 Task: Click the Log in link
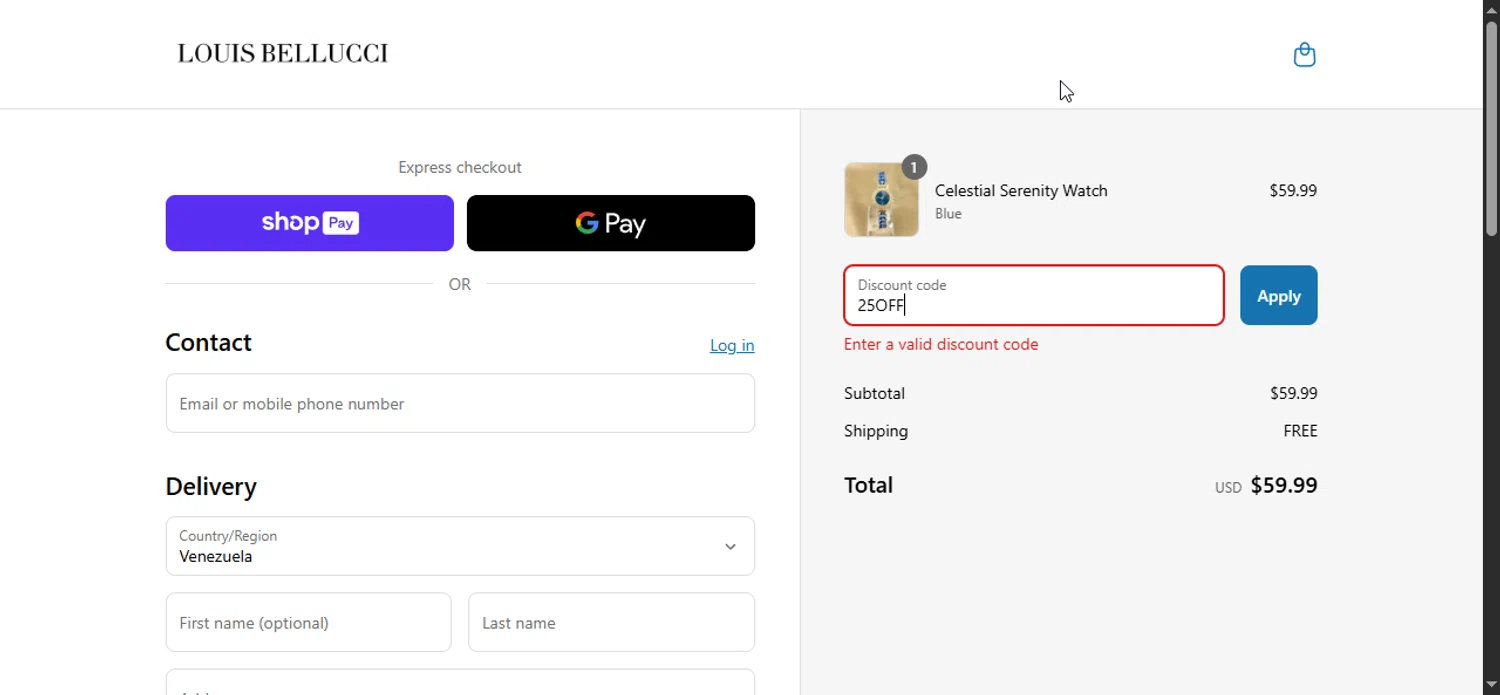click(x=732, y=345)
